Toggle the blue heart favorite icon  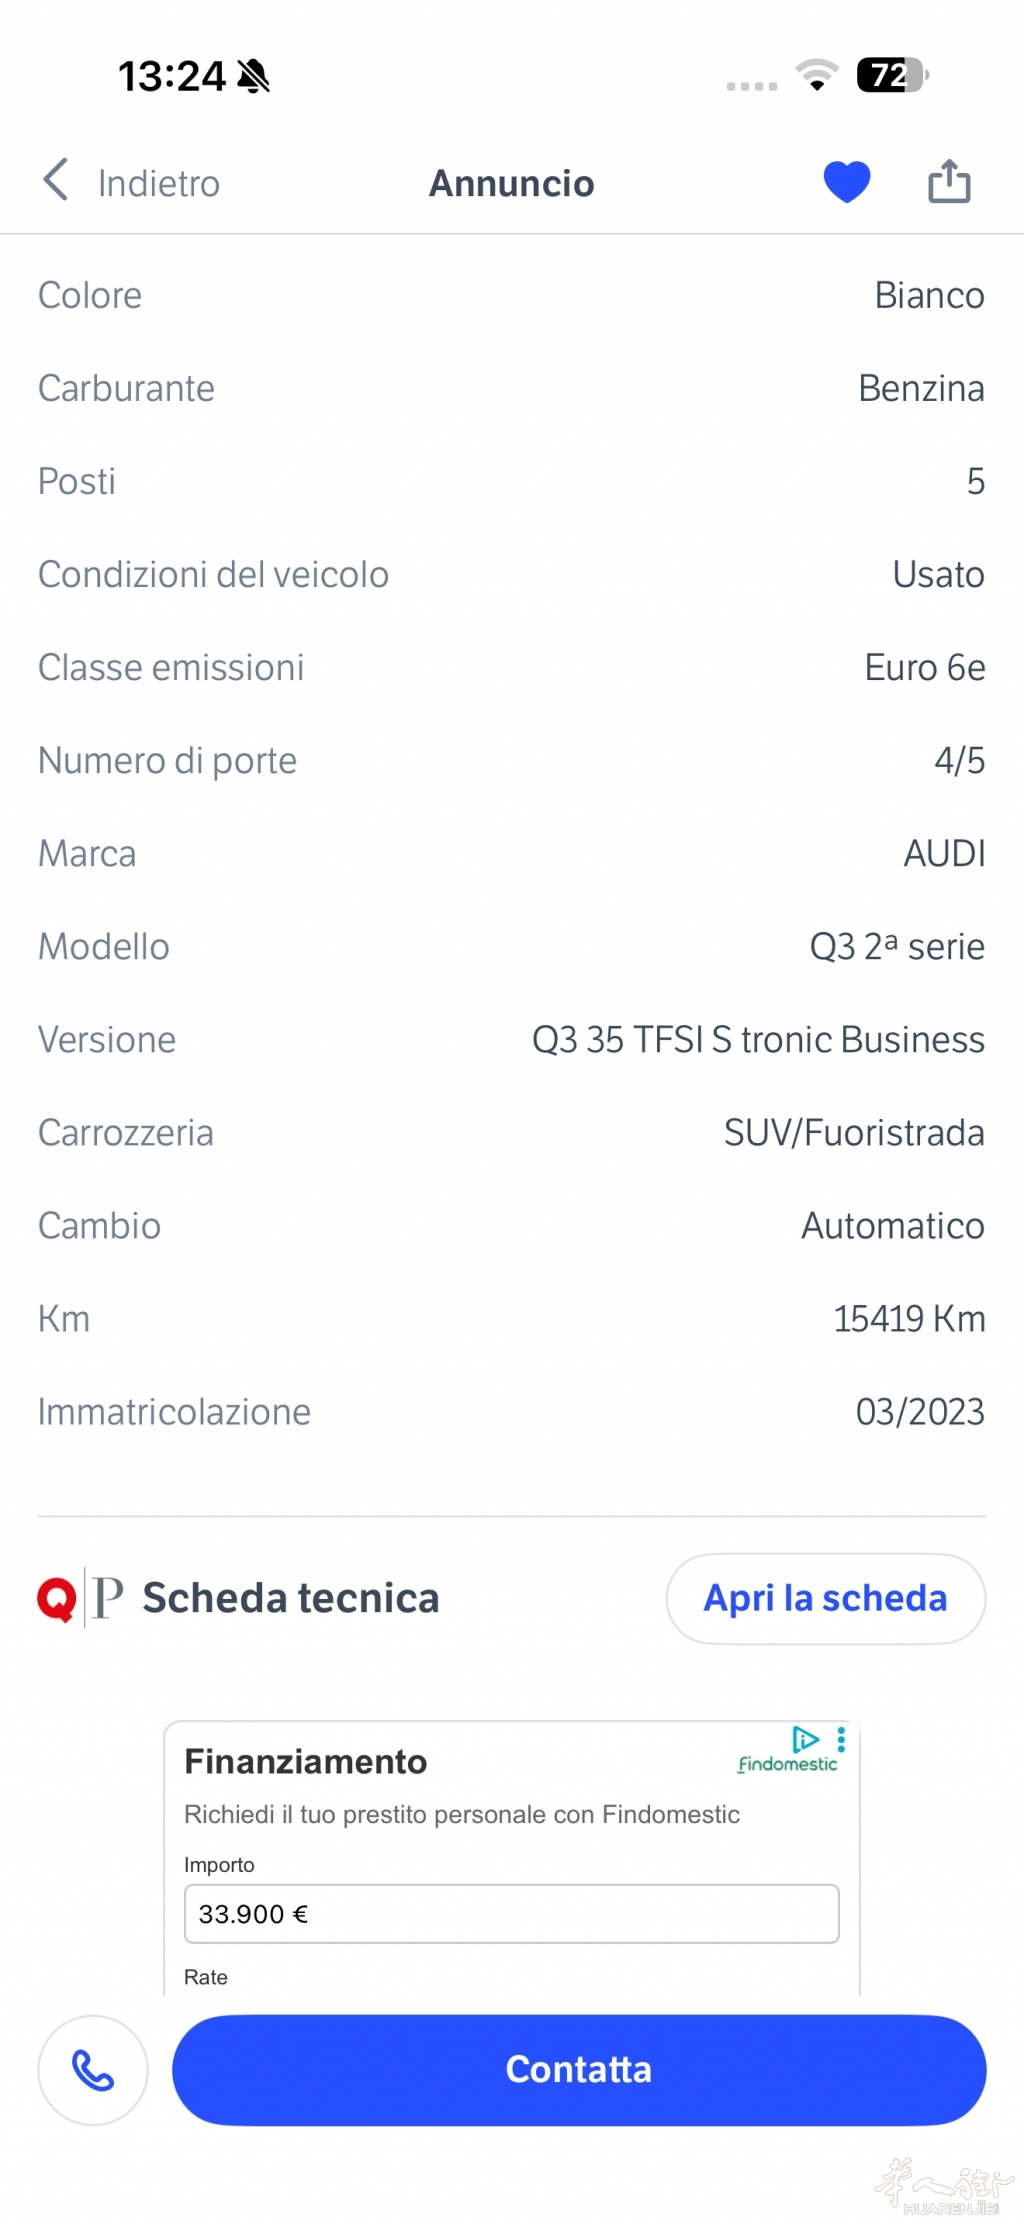pyautogui.click(x=846, y=182)
